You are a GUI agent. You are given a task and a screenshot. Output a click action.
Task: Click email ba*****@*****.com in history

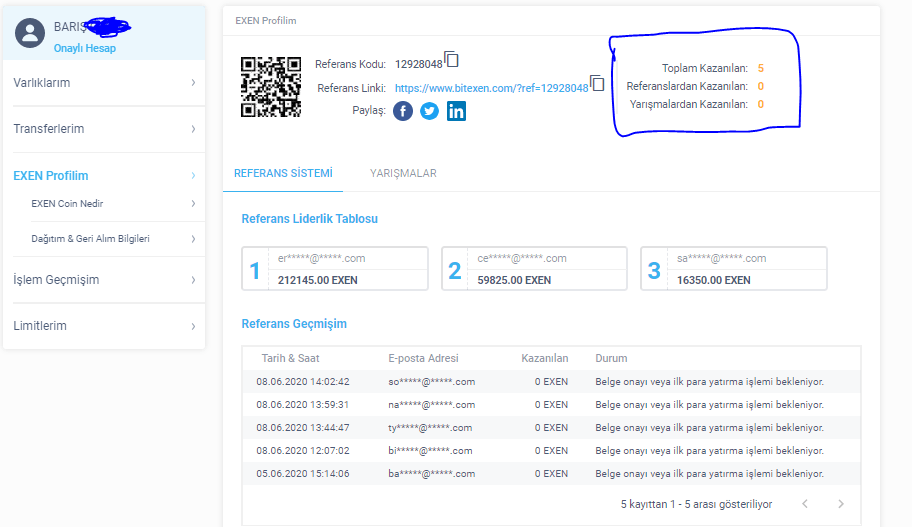tap(432, 474)
